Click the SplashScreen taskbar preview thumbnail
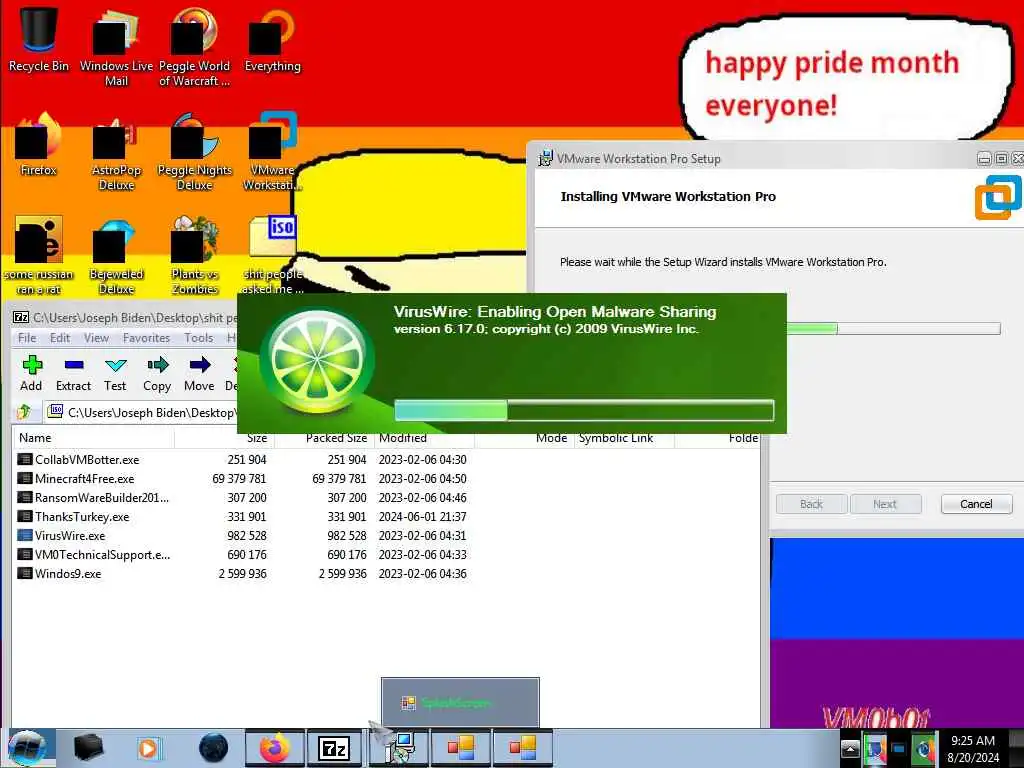 point(460,702)
